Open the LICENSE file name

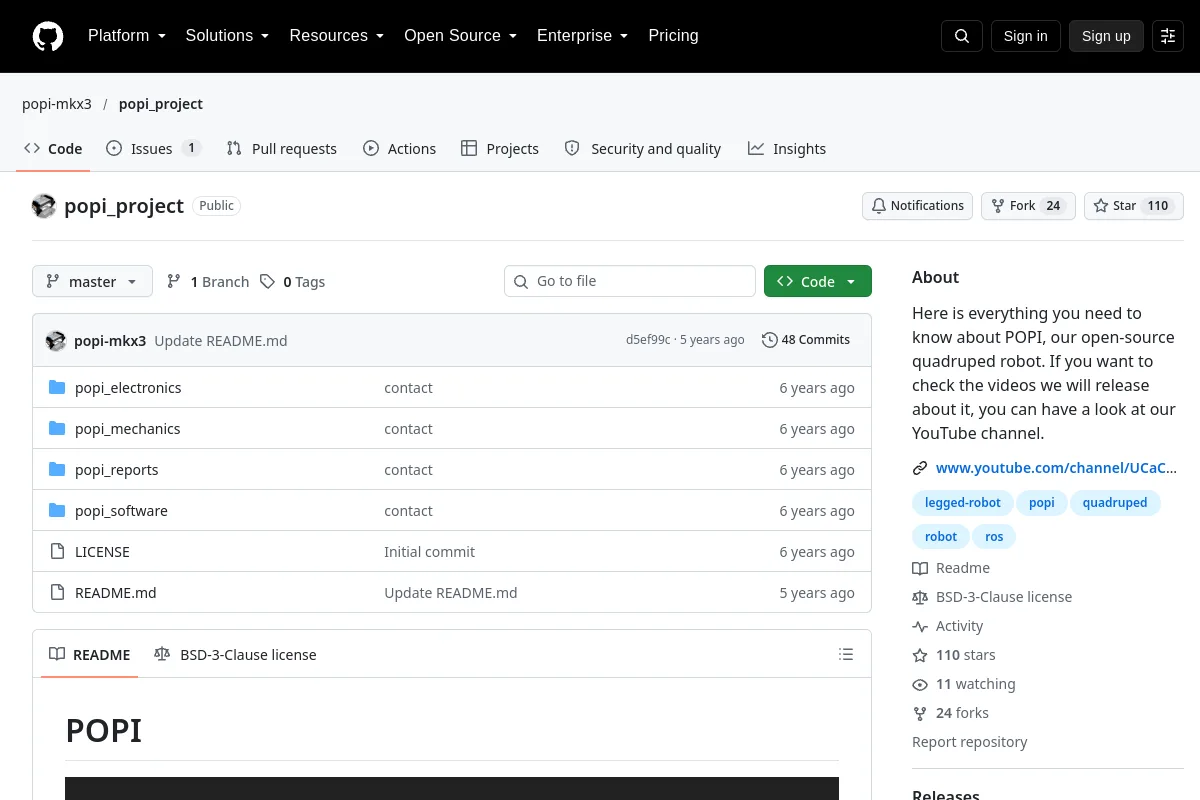[x=102, y=552]
